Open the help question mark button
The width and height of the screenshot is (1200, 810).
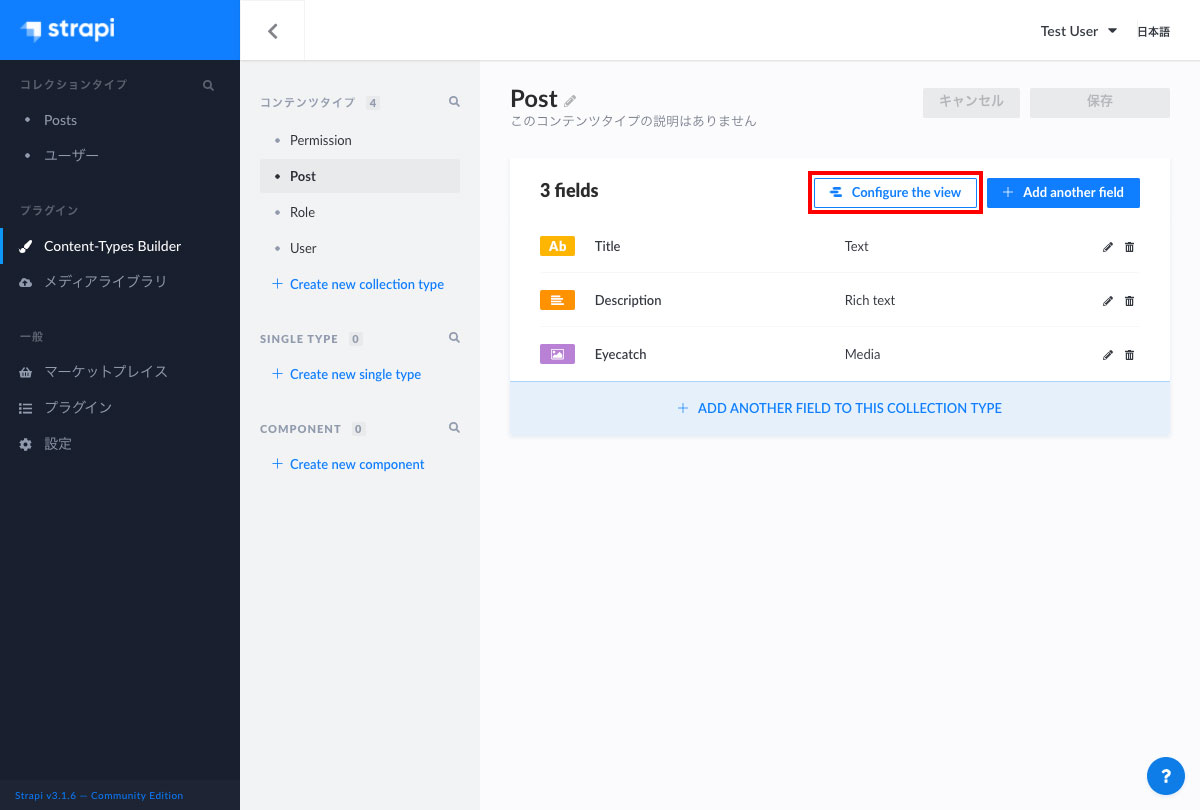coord(1165,776)
